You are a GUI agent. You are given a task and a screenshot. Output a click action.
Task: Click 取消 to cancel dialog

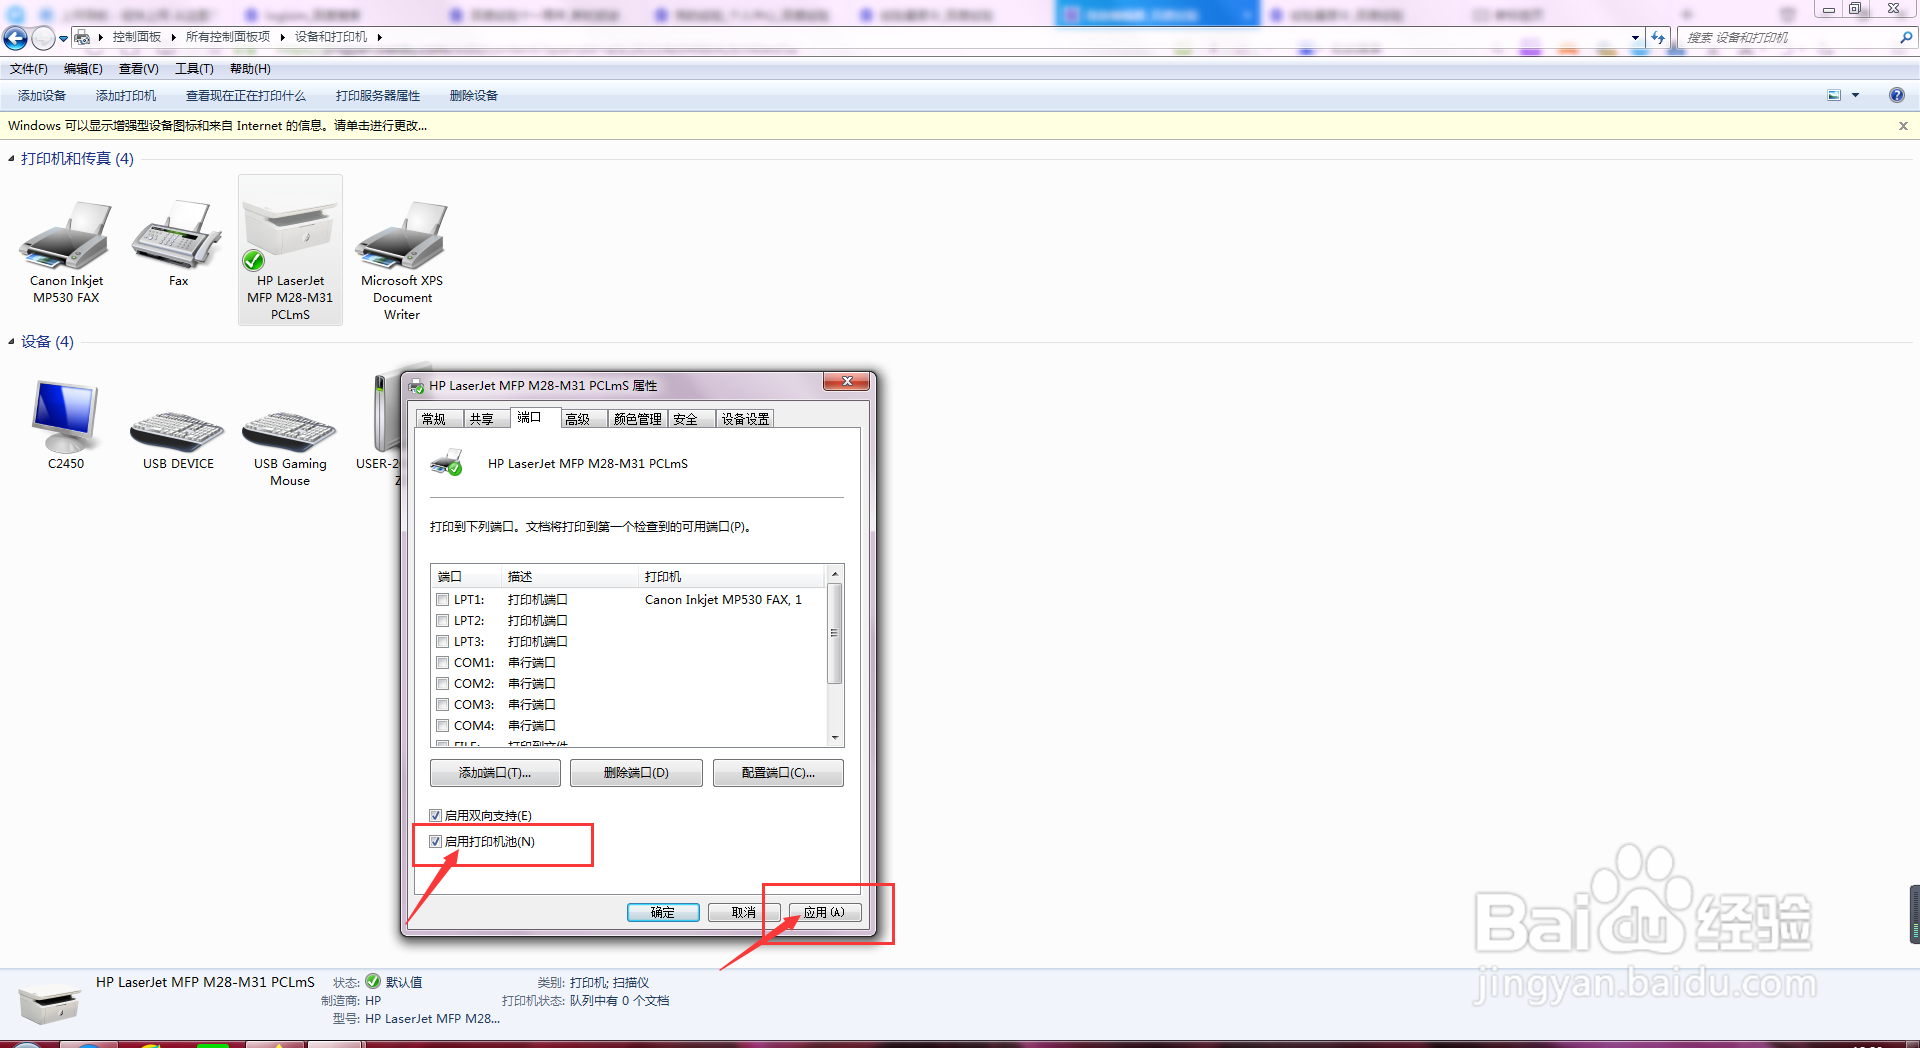click(x=744, y=912)
